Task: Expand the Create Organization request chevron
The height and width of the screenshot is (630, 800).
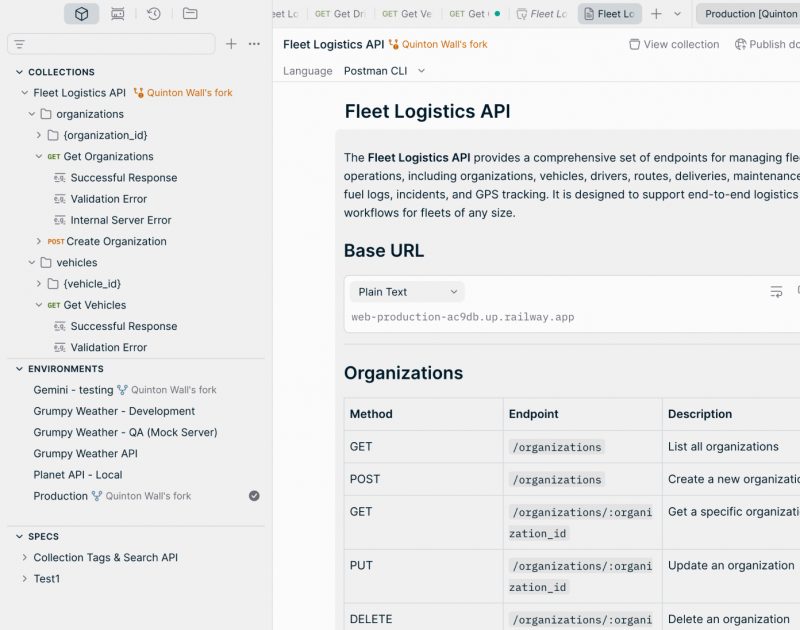Action: 39,241
